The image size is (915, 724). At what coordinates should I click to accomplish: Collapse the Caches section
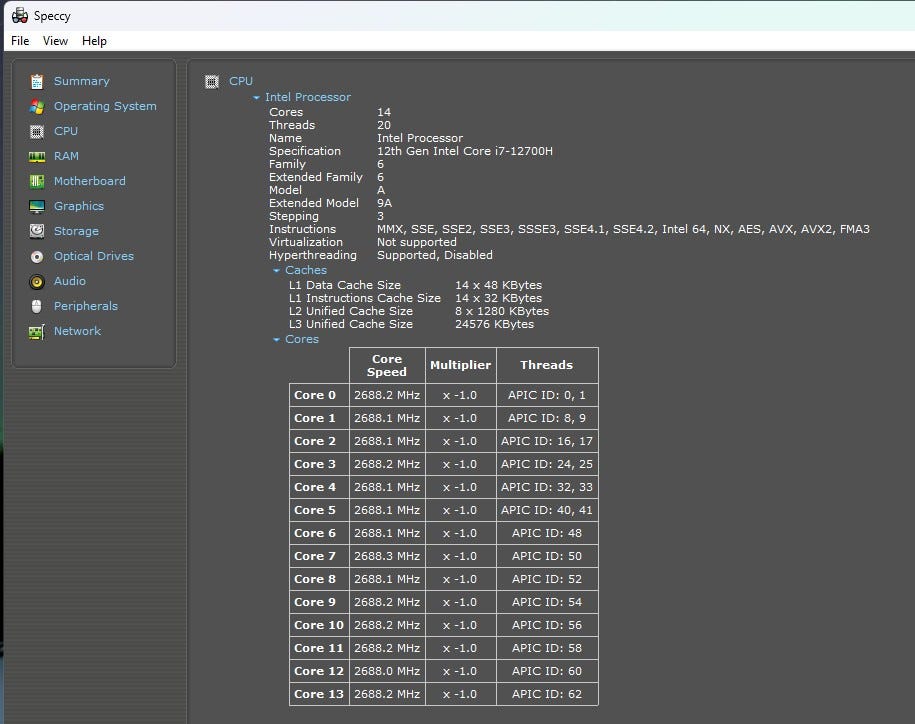pos(277,271)
